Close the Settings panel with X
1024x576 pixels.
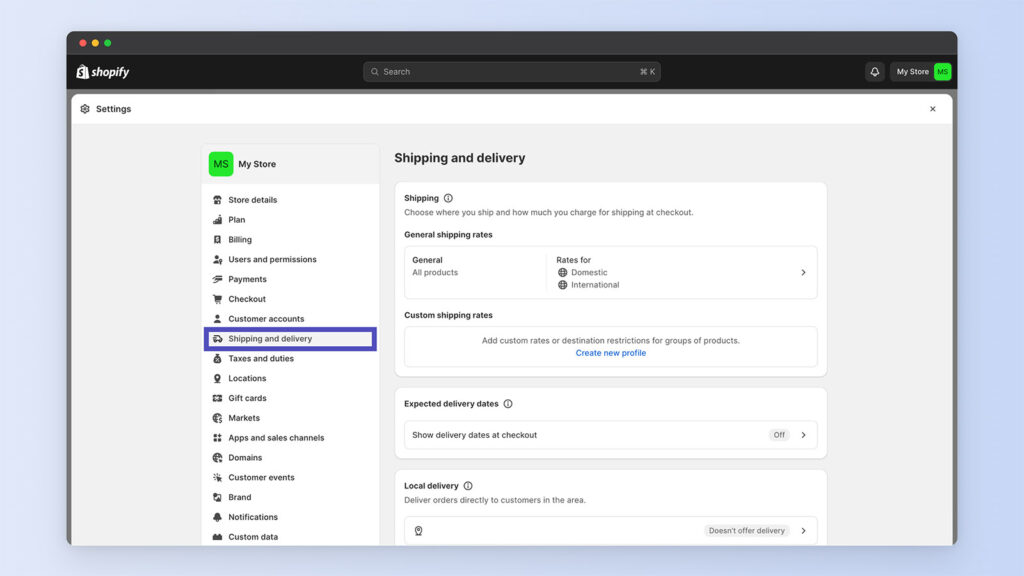(x=933, y=109)
